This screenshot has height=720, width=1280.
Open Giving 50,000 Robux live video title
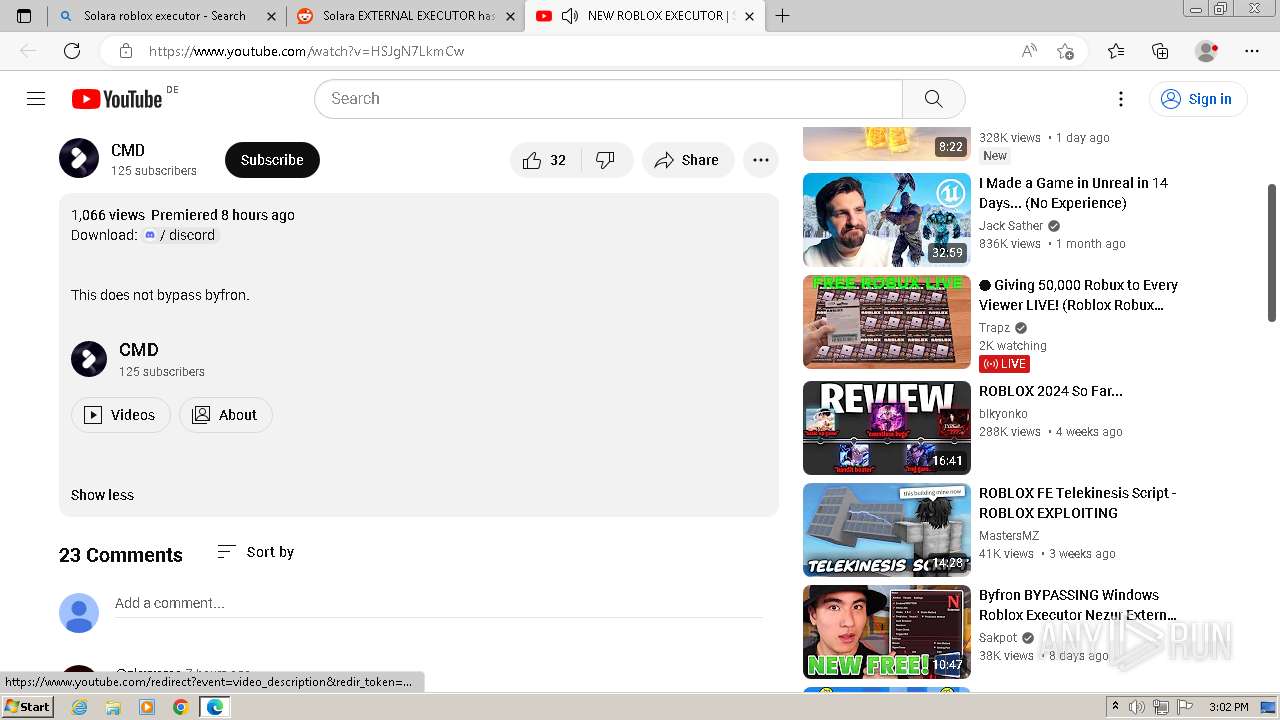[x=1079, y=295]
